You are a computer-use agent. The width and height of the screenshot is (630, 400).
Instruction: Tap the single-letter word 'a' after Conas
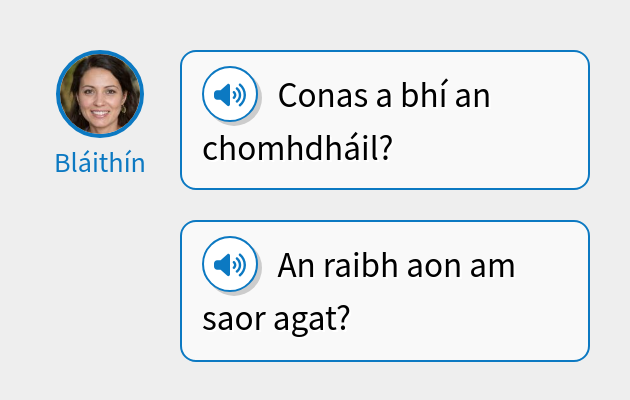pyautogui.click(x=380, y=97)
